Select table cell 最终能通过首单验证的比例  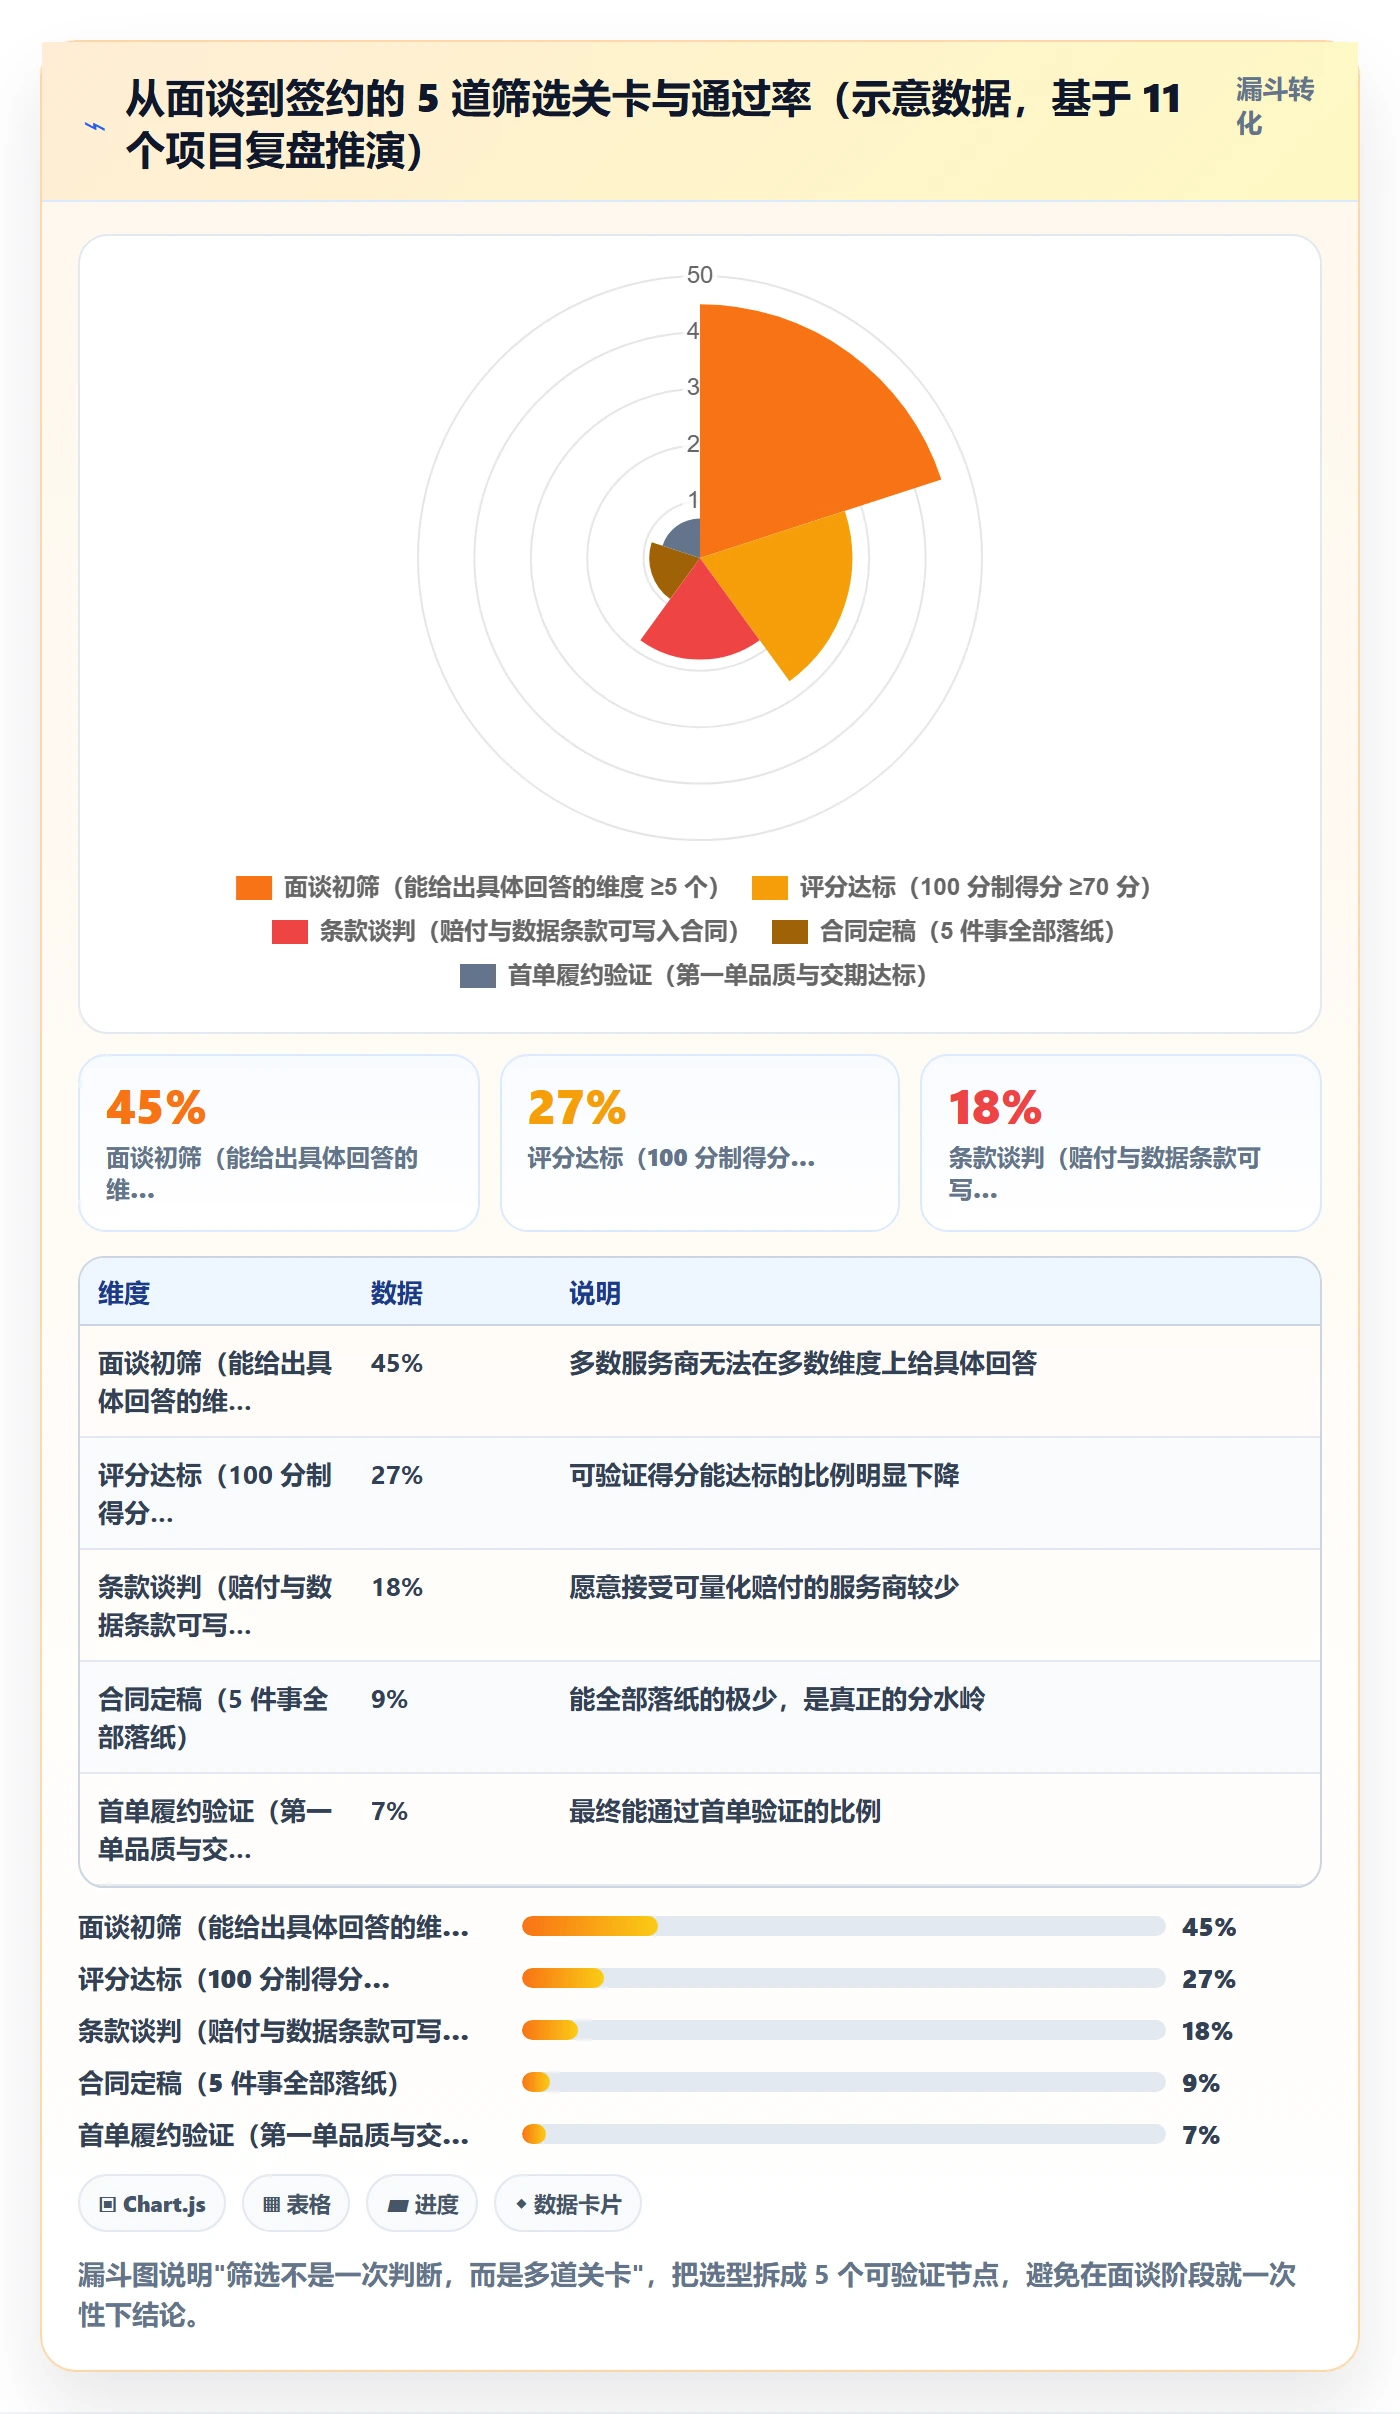725,1811
